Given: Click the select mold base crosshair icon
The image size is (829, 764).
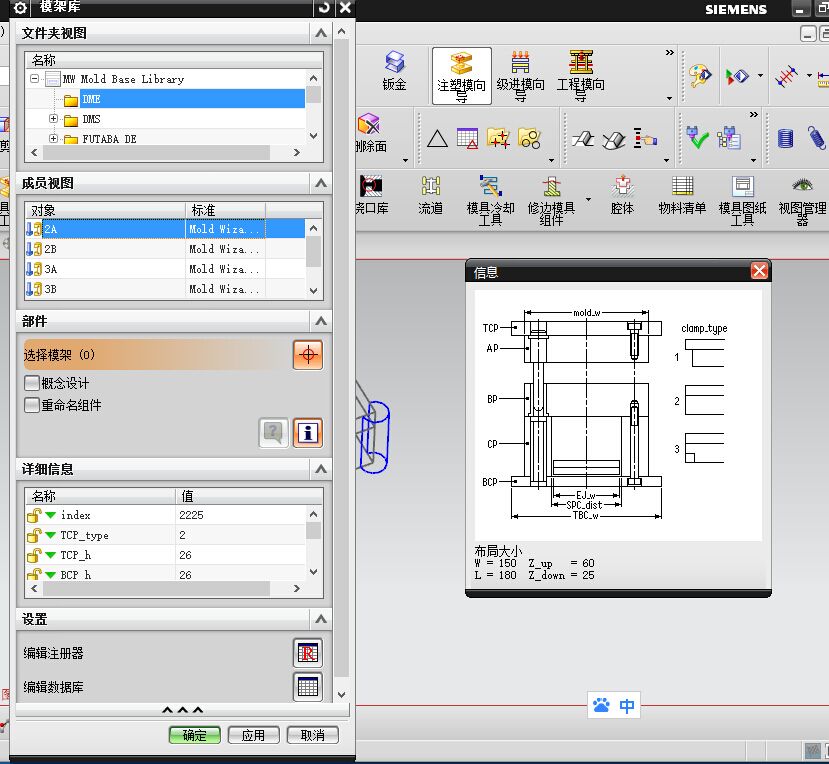Looking at the screenshot, I should [x=308, y=355].
